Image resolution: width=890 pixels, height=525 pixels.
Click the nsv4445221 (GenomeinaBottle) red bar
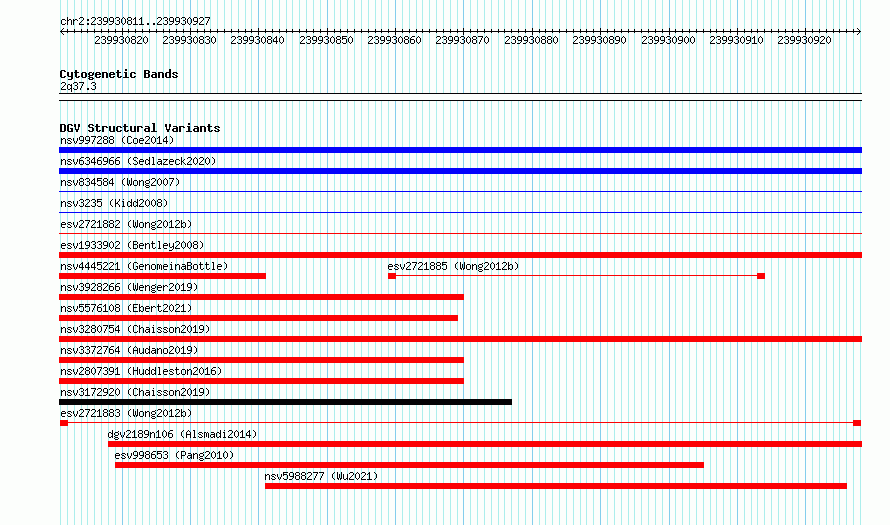click(x=162, y=276)
